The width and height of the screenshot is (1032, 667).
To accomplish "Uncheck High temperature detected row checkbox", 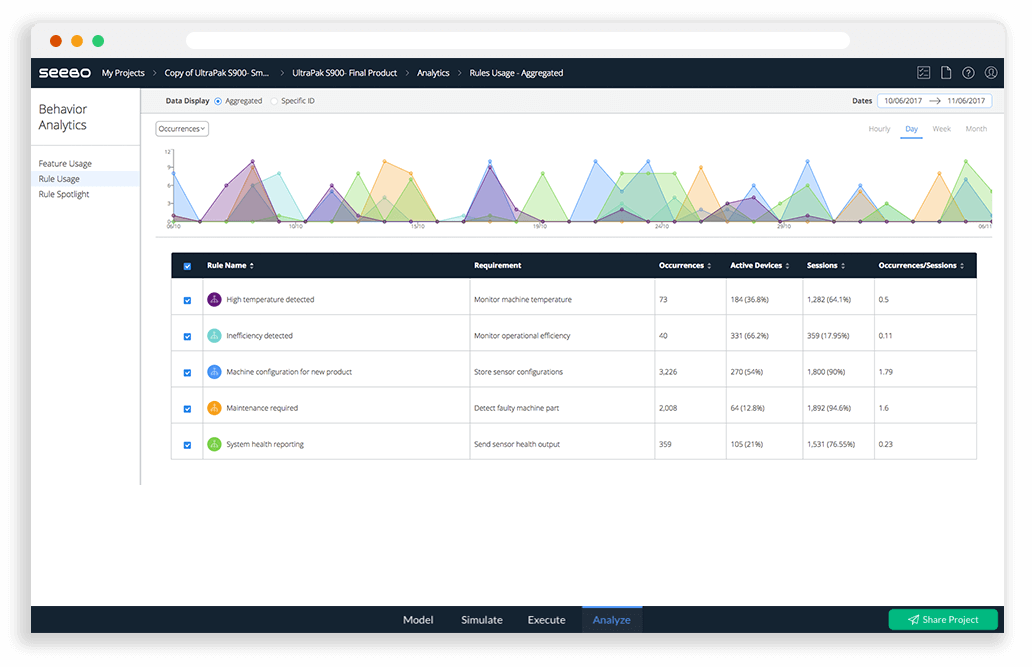I will (x=188, y=300).
